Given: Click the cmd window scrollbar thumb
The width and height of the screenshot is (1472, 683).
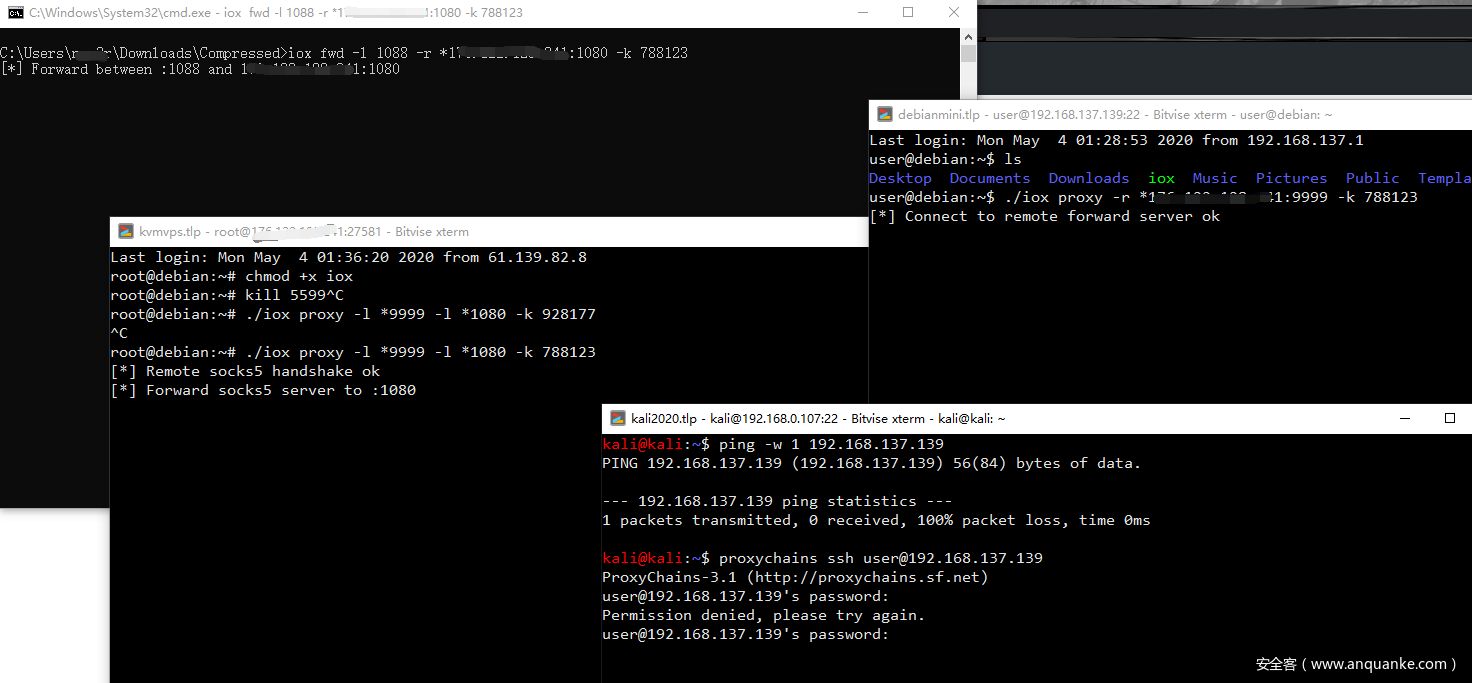Looking at the screenshot, I should click(x=968, y=54).
